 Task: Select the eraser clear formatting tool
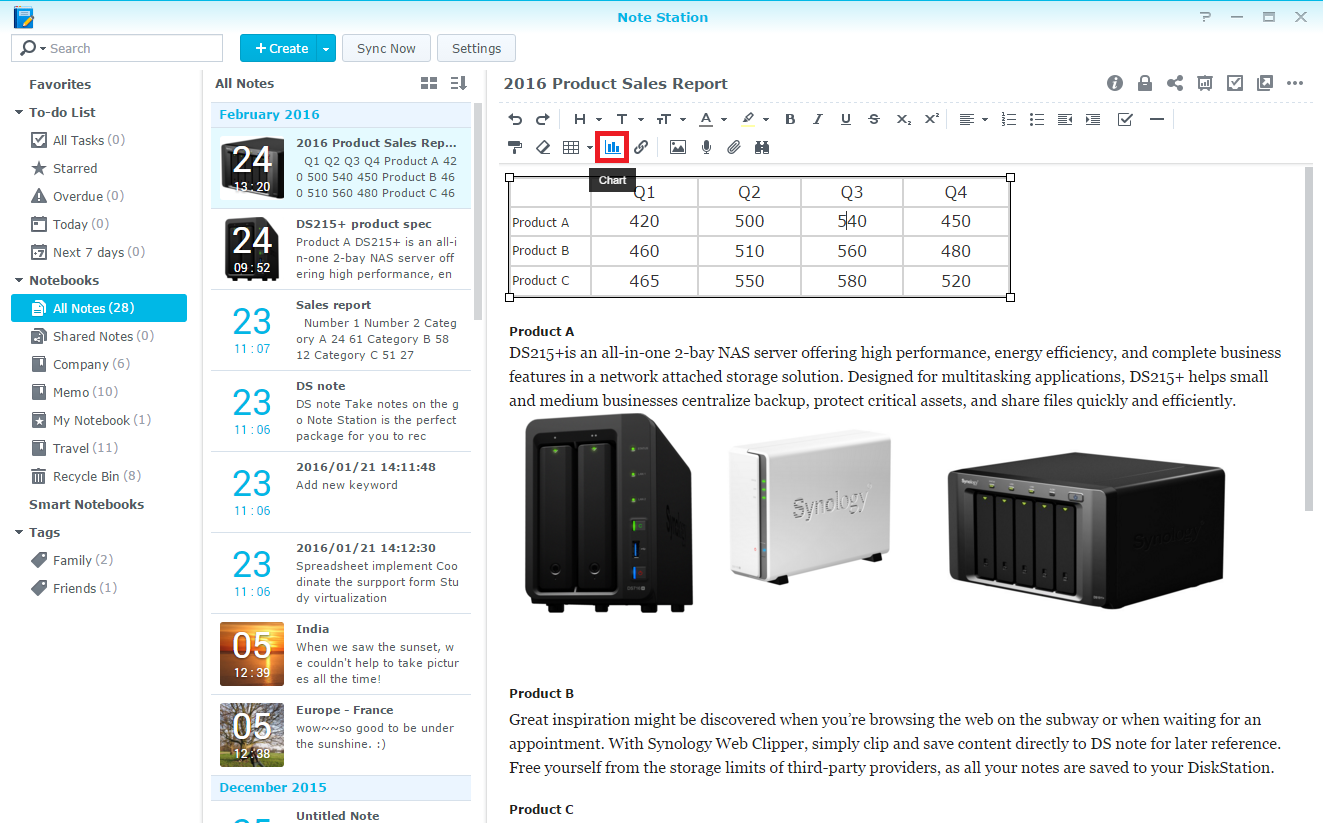pyautogui.click(x=543, y=147)
